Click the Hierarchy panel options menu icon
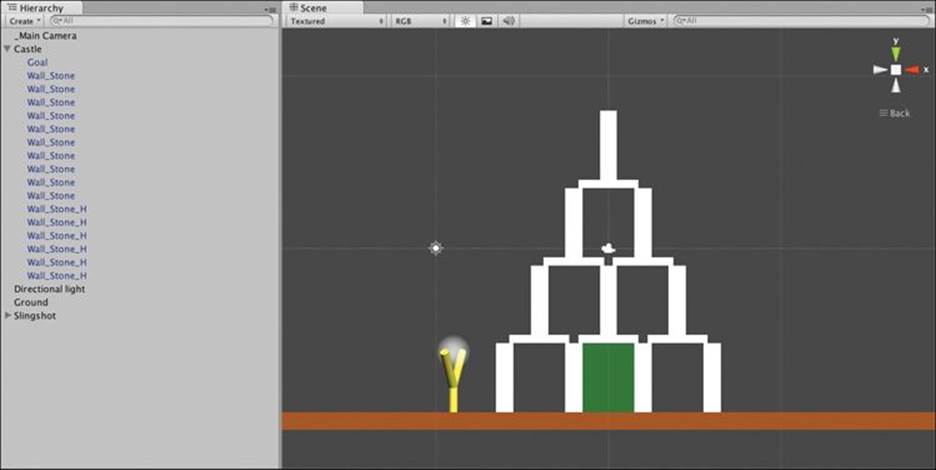This screenshot has height=470, width=936. pyautogui.click(x=270, y=10)
